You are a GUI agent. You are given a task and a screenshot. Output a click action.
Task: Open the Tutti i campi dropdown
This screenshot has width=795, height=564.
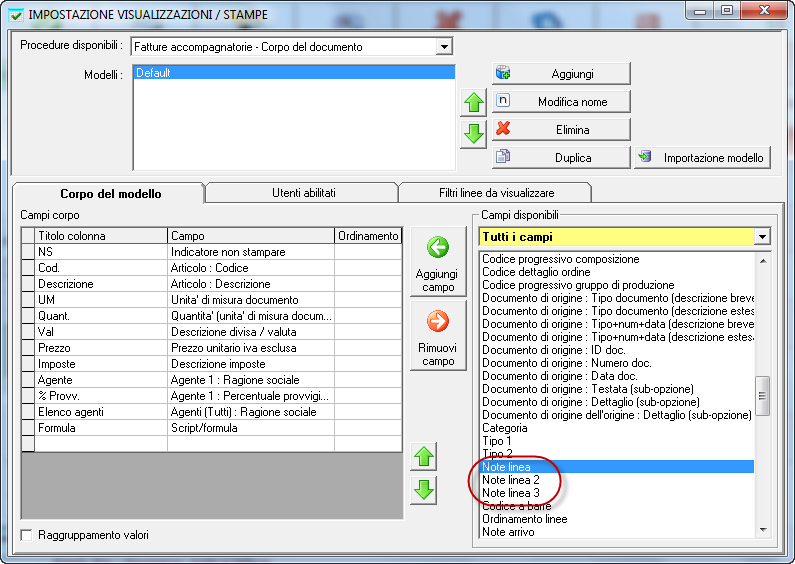point(762,237)
